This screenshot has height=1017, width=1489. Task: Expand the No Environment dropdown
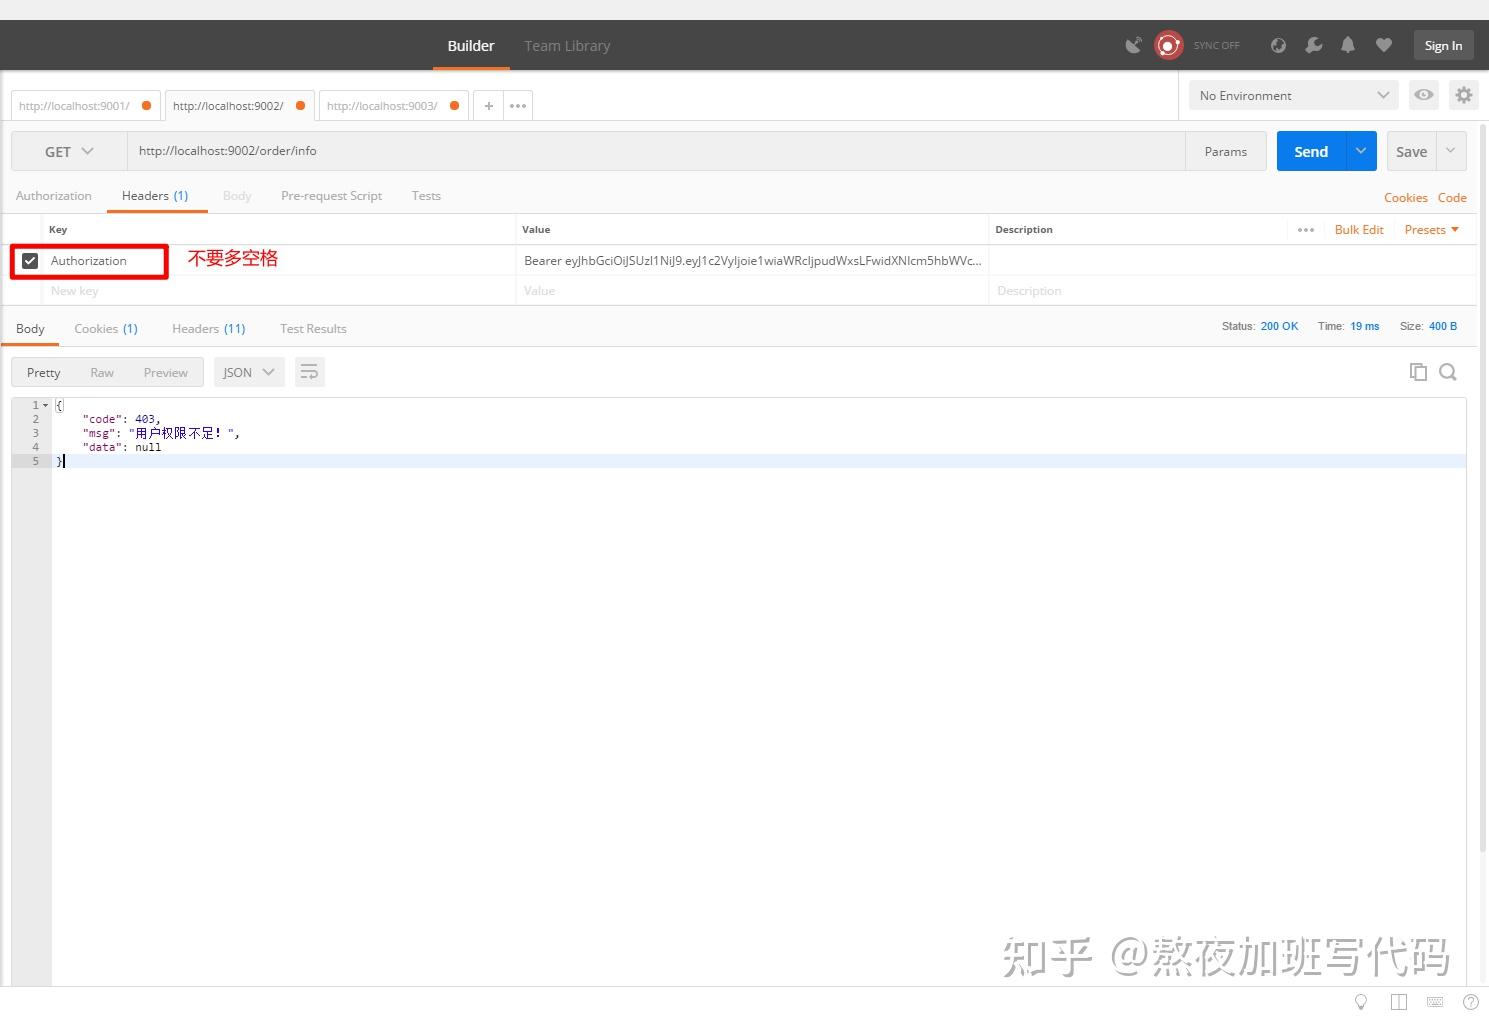point(1292,95)
